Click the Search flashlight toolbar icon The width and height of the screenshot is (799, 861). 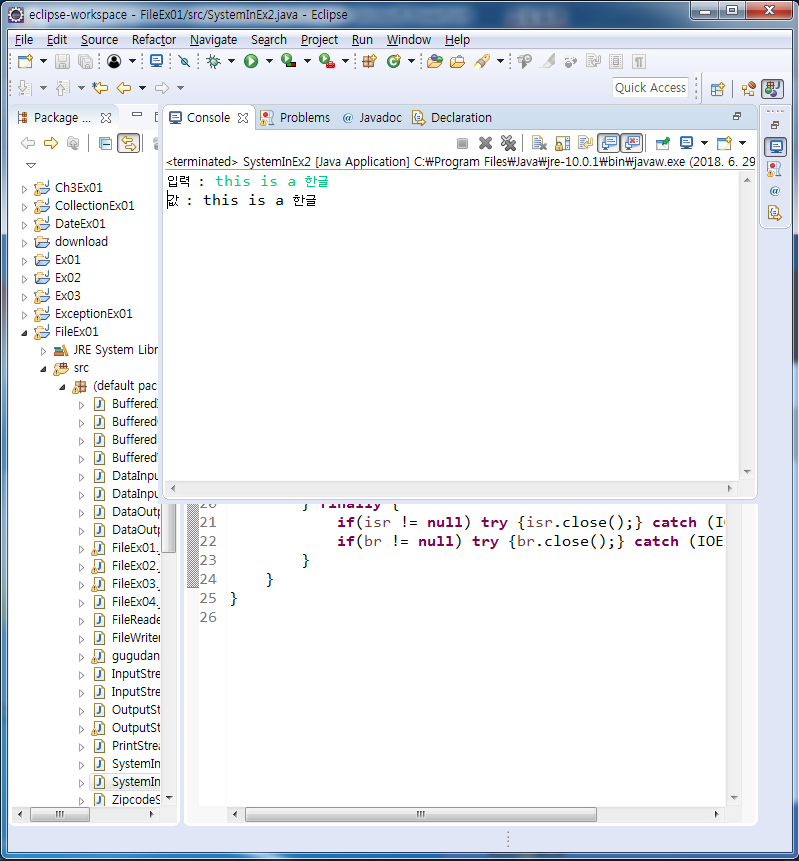(x=482, y=62)
